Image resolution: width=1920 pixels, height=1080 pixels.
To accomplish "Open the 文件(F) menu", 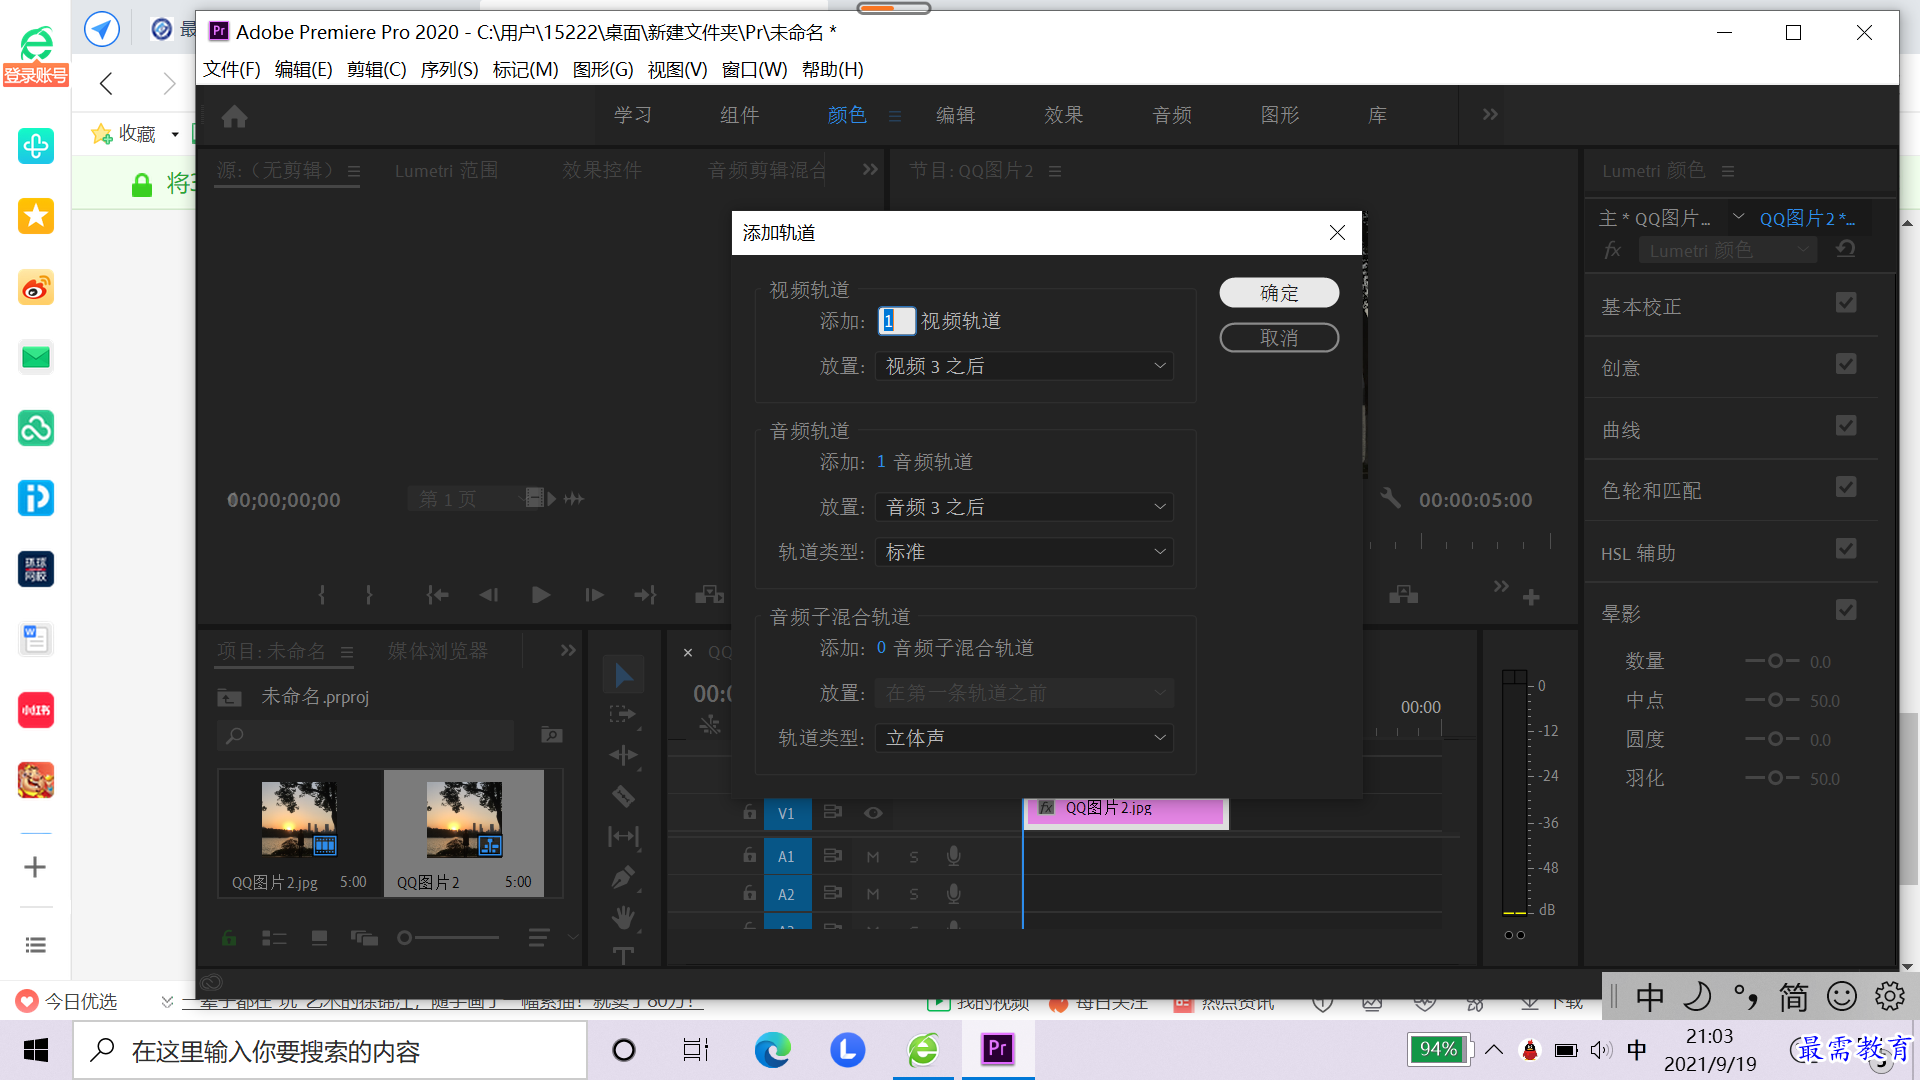I will (232, 69).
